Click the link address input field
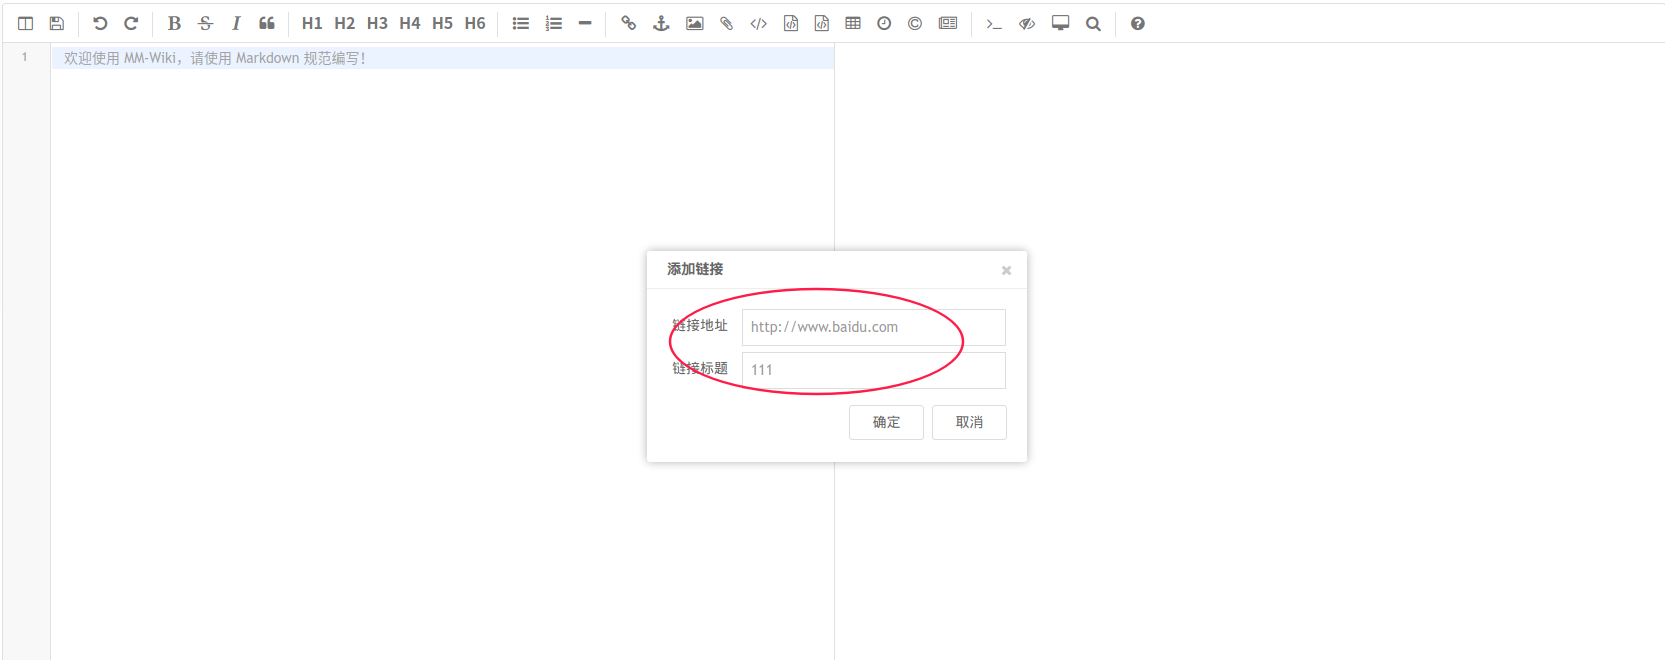This screenshot has height=660, width=1665. tap(874, 327)
